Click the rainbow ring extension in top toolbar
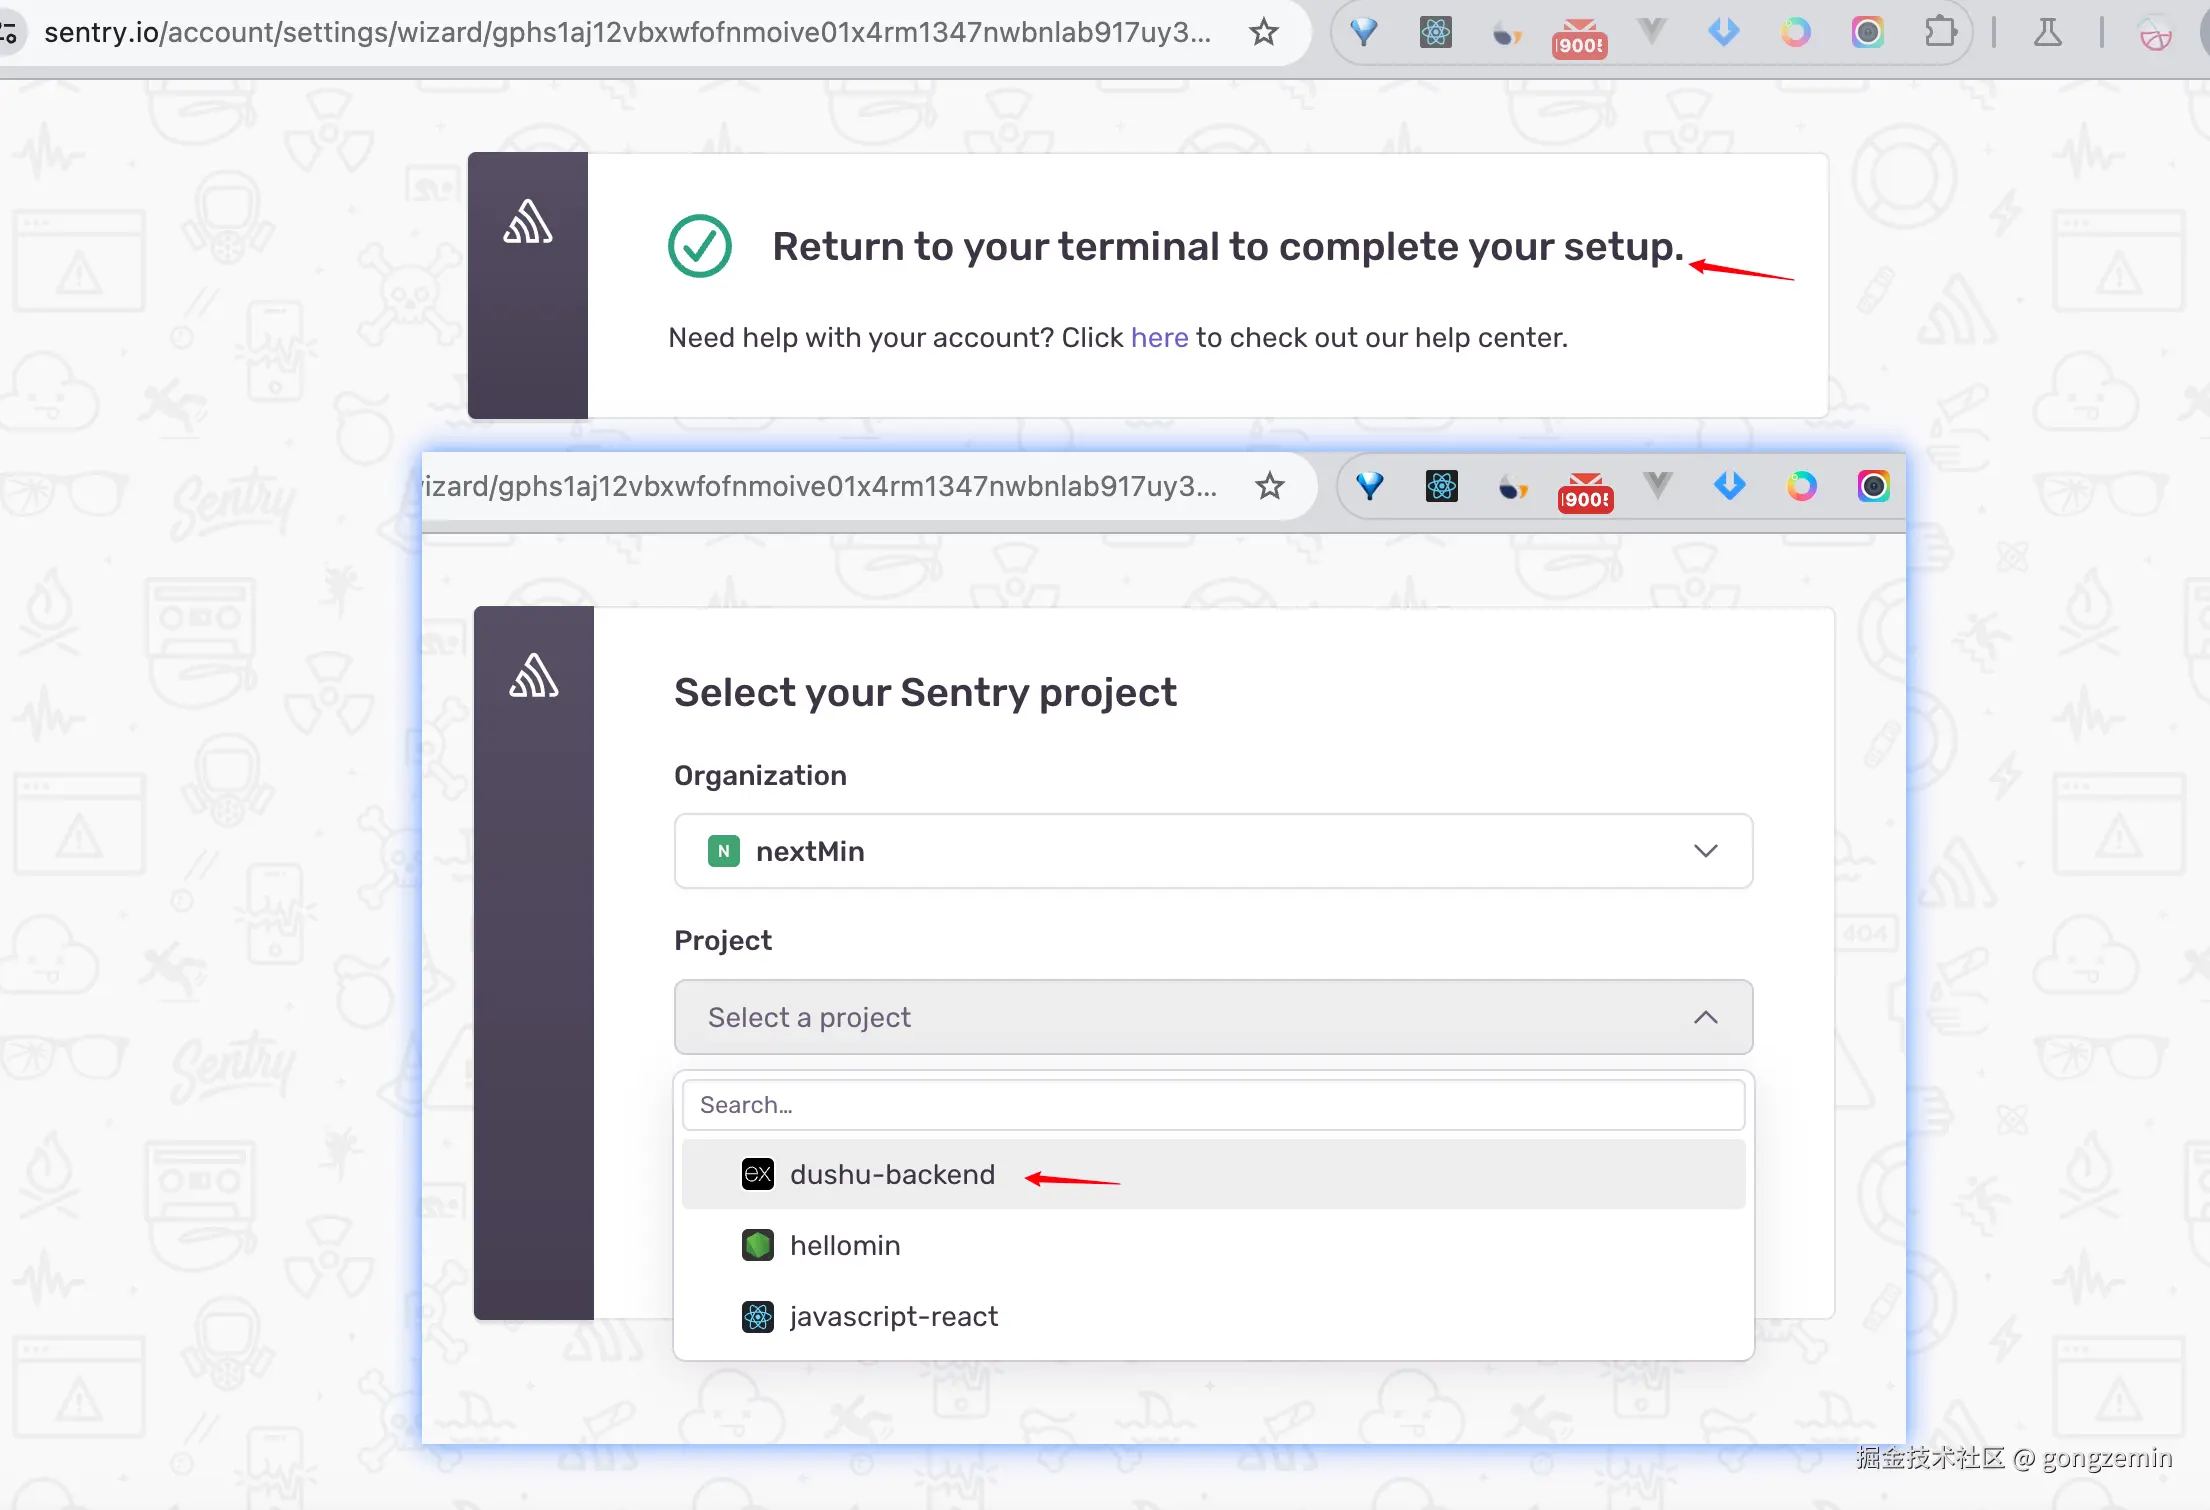 [x=1795, y=33]
